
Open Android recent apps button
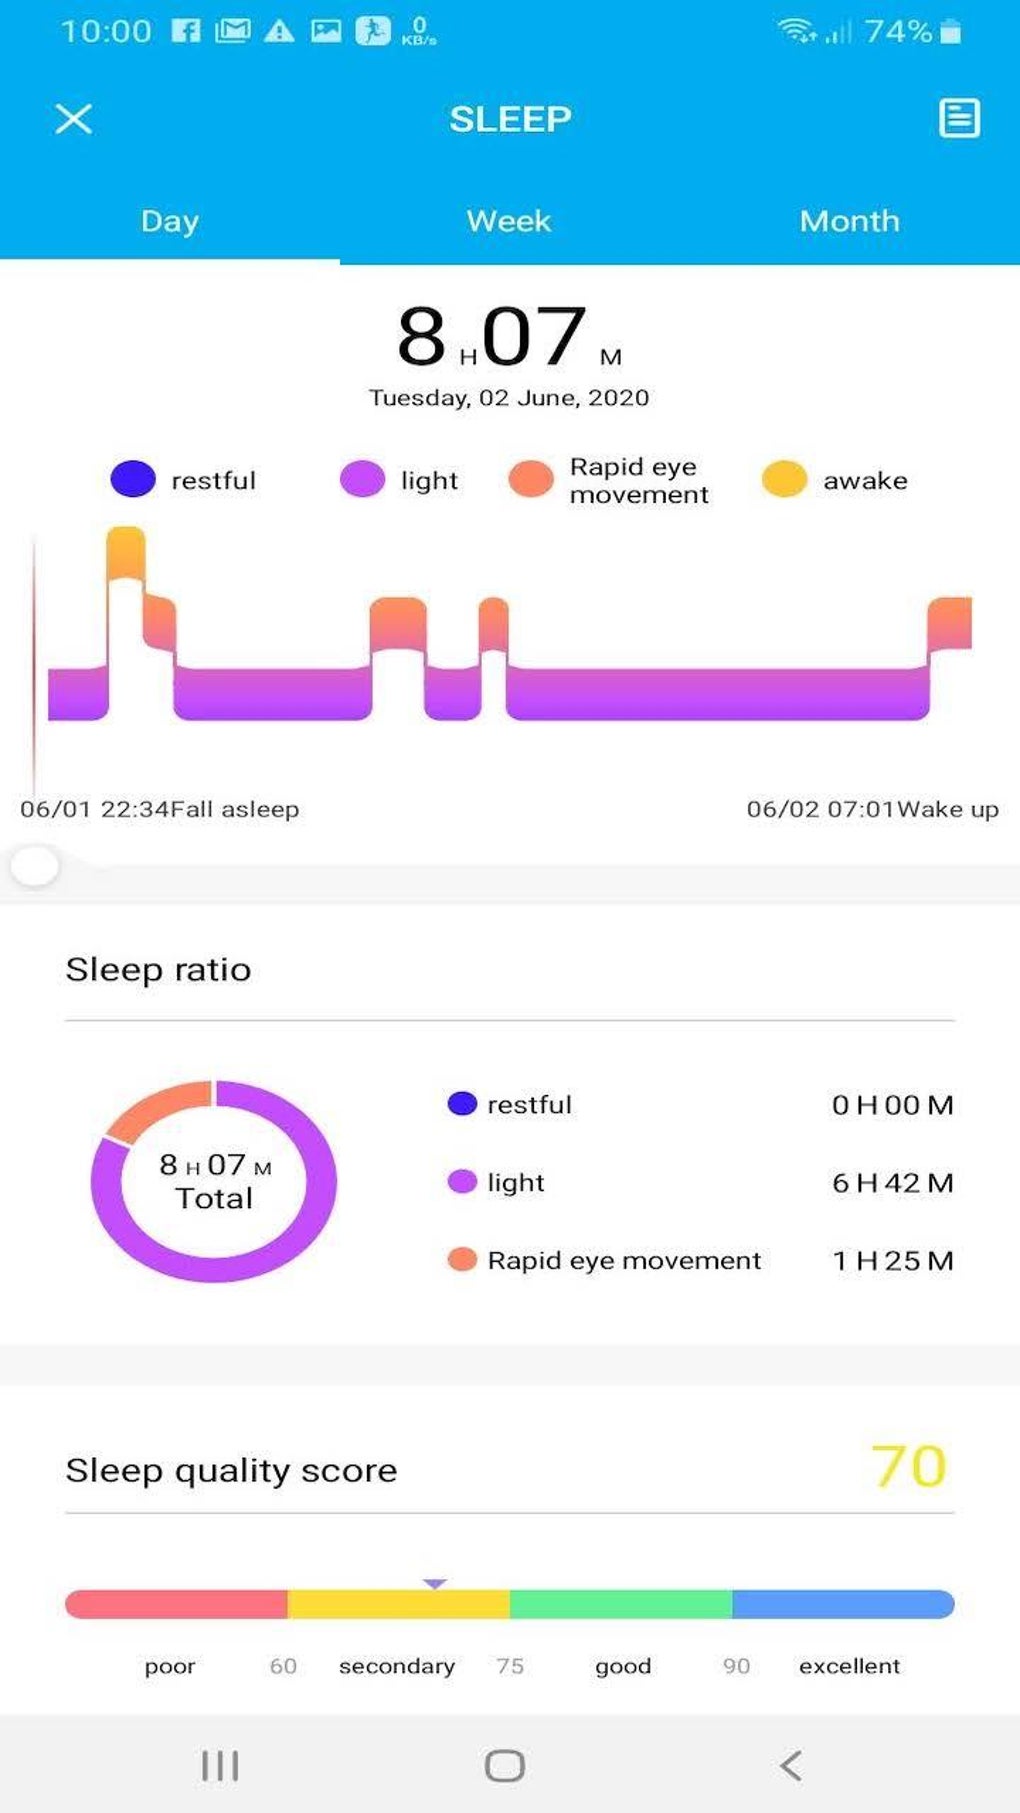pos(220,1765)
